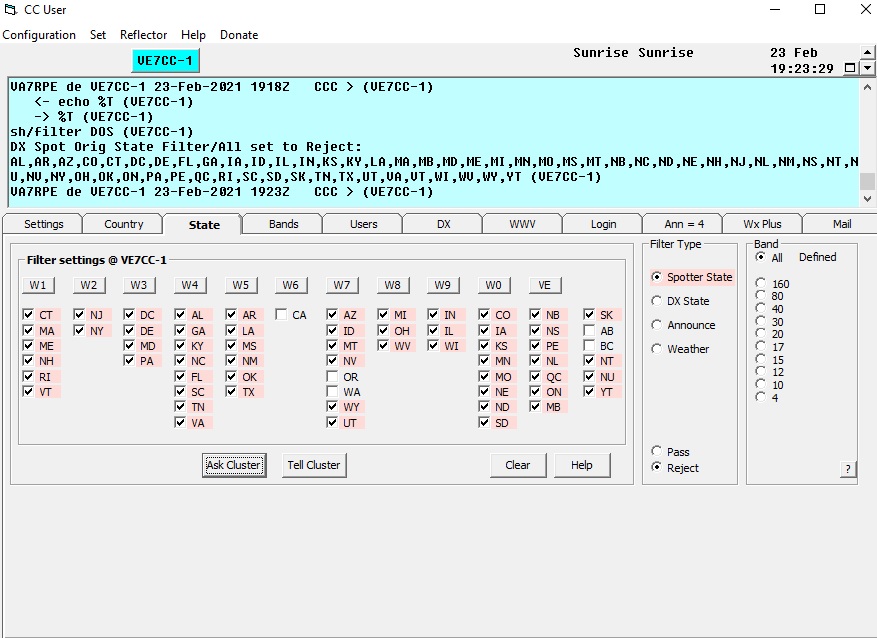877x638 pixels.
Task: Open the Ann = 4 tab
Action: point(683,224)
